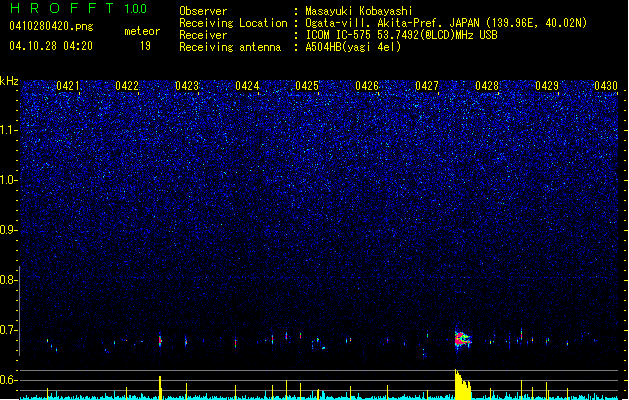Click the 0422 time marker

click(x=127, y=86)
